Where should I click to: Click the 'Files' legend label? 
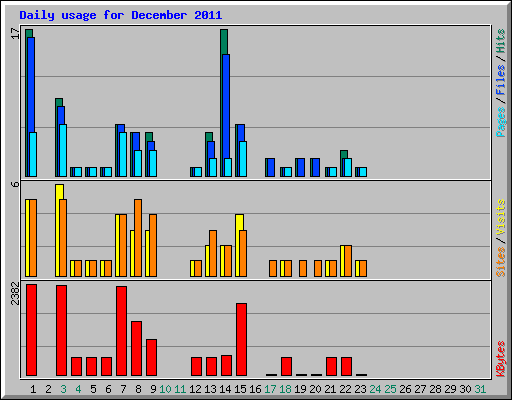tap(501, 80)
